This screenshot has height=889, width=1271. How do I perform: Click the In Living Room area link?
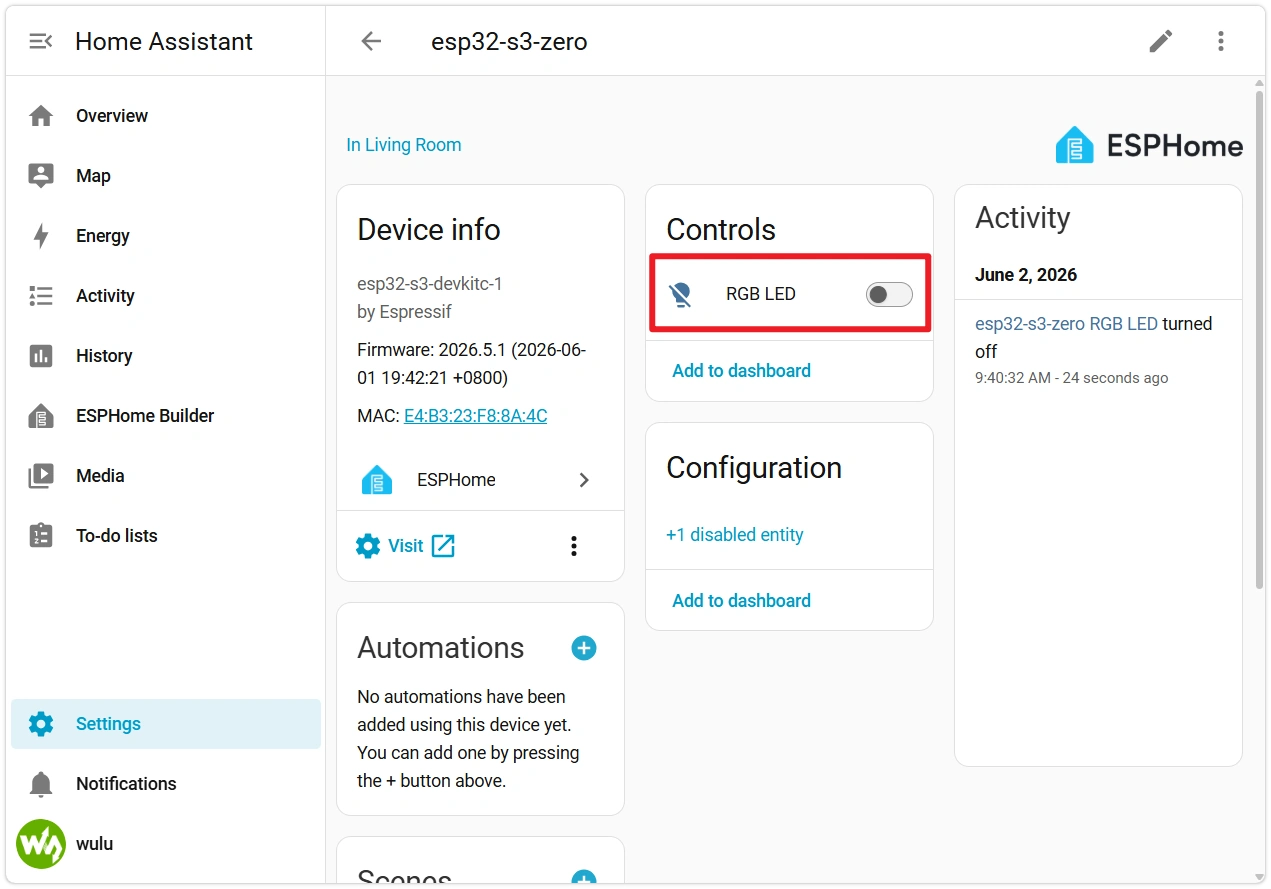[404, 145]
